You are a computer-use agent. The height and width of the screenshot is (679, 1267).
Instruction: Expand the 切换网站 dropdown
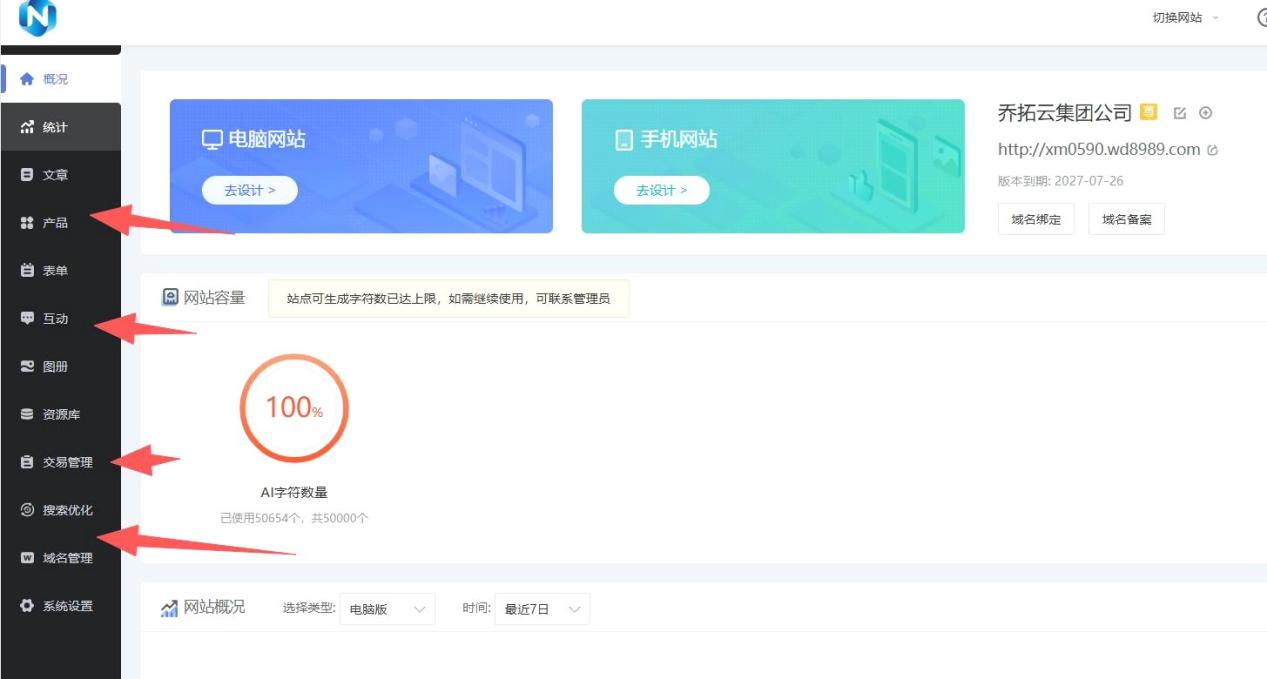coord(1186,18)
